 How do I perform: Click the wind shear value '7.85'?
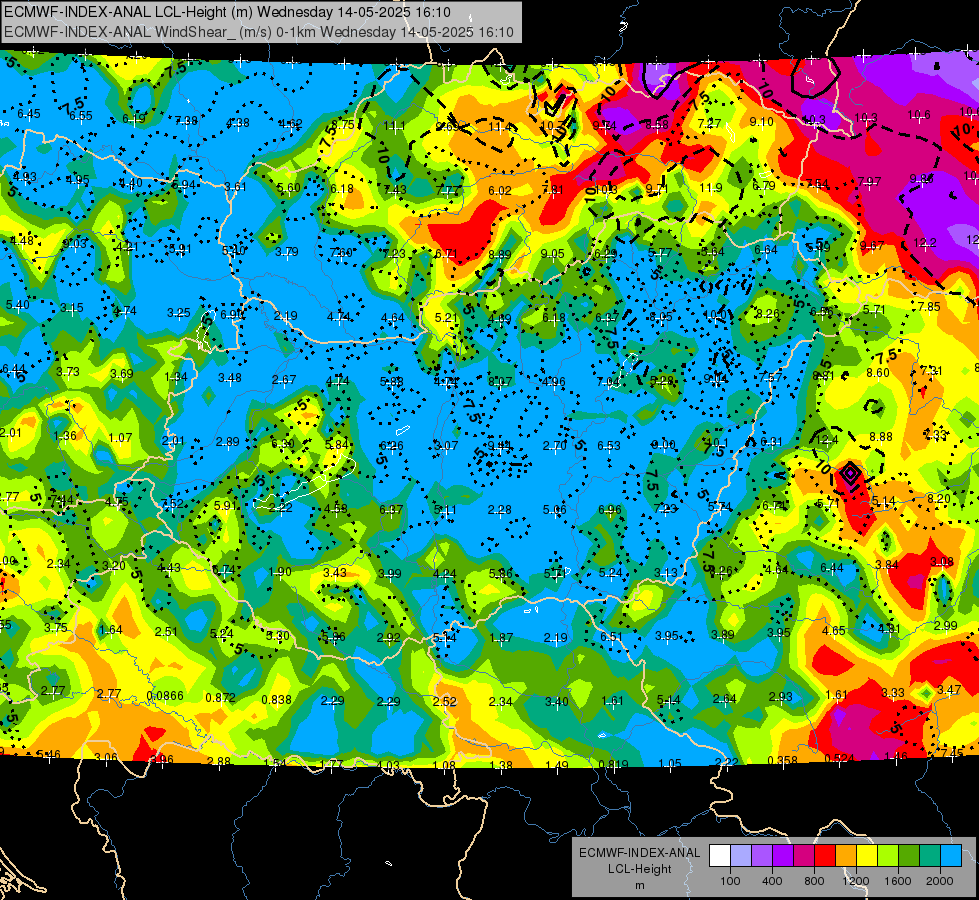pyautogui.click(x=929, y=306)
